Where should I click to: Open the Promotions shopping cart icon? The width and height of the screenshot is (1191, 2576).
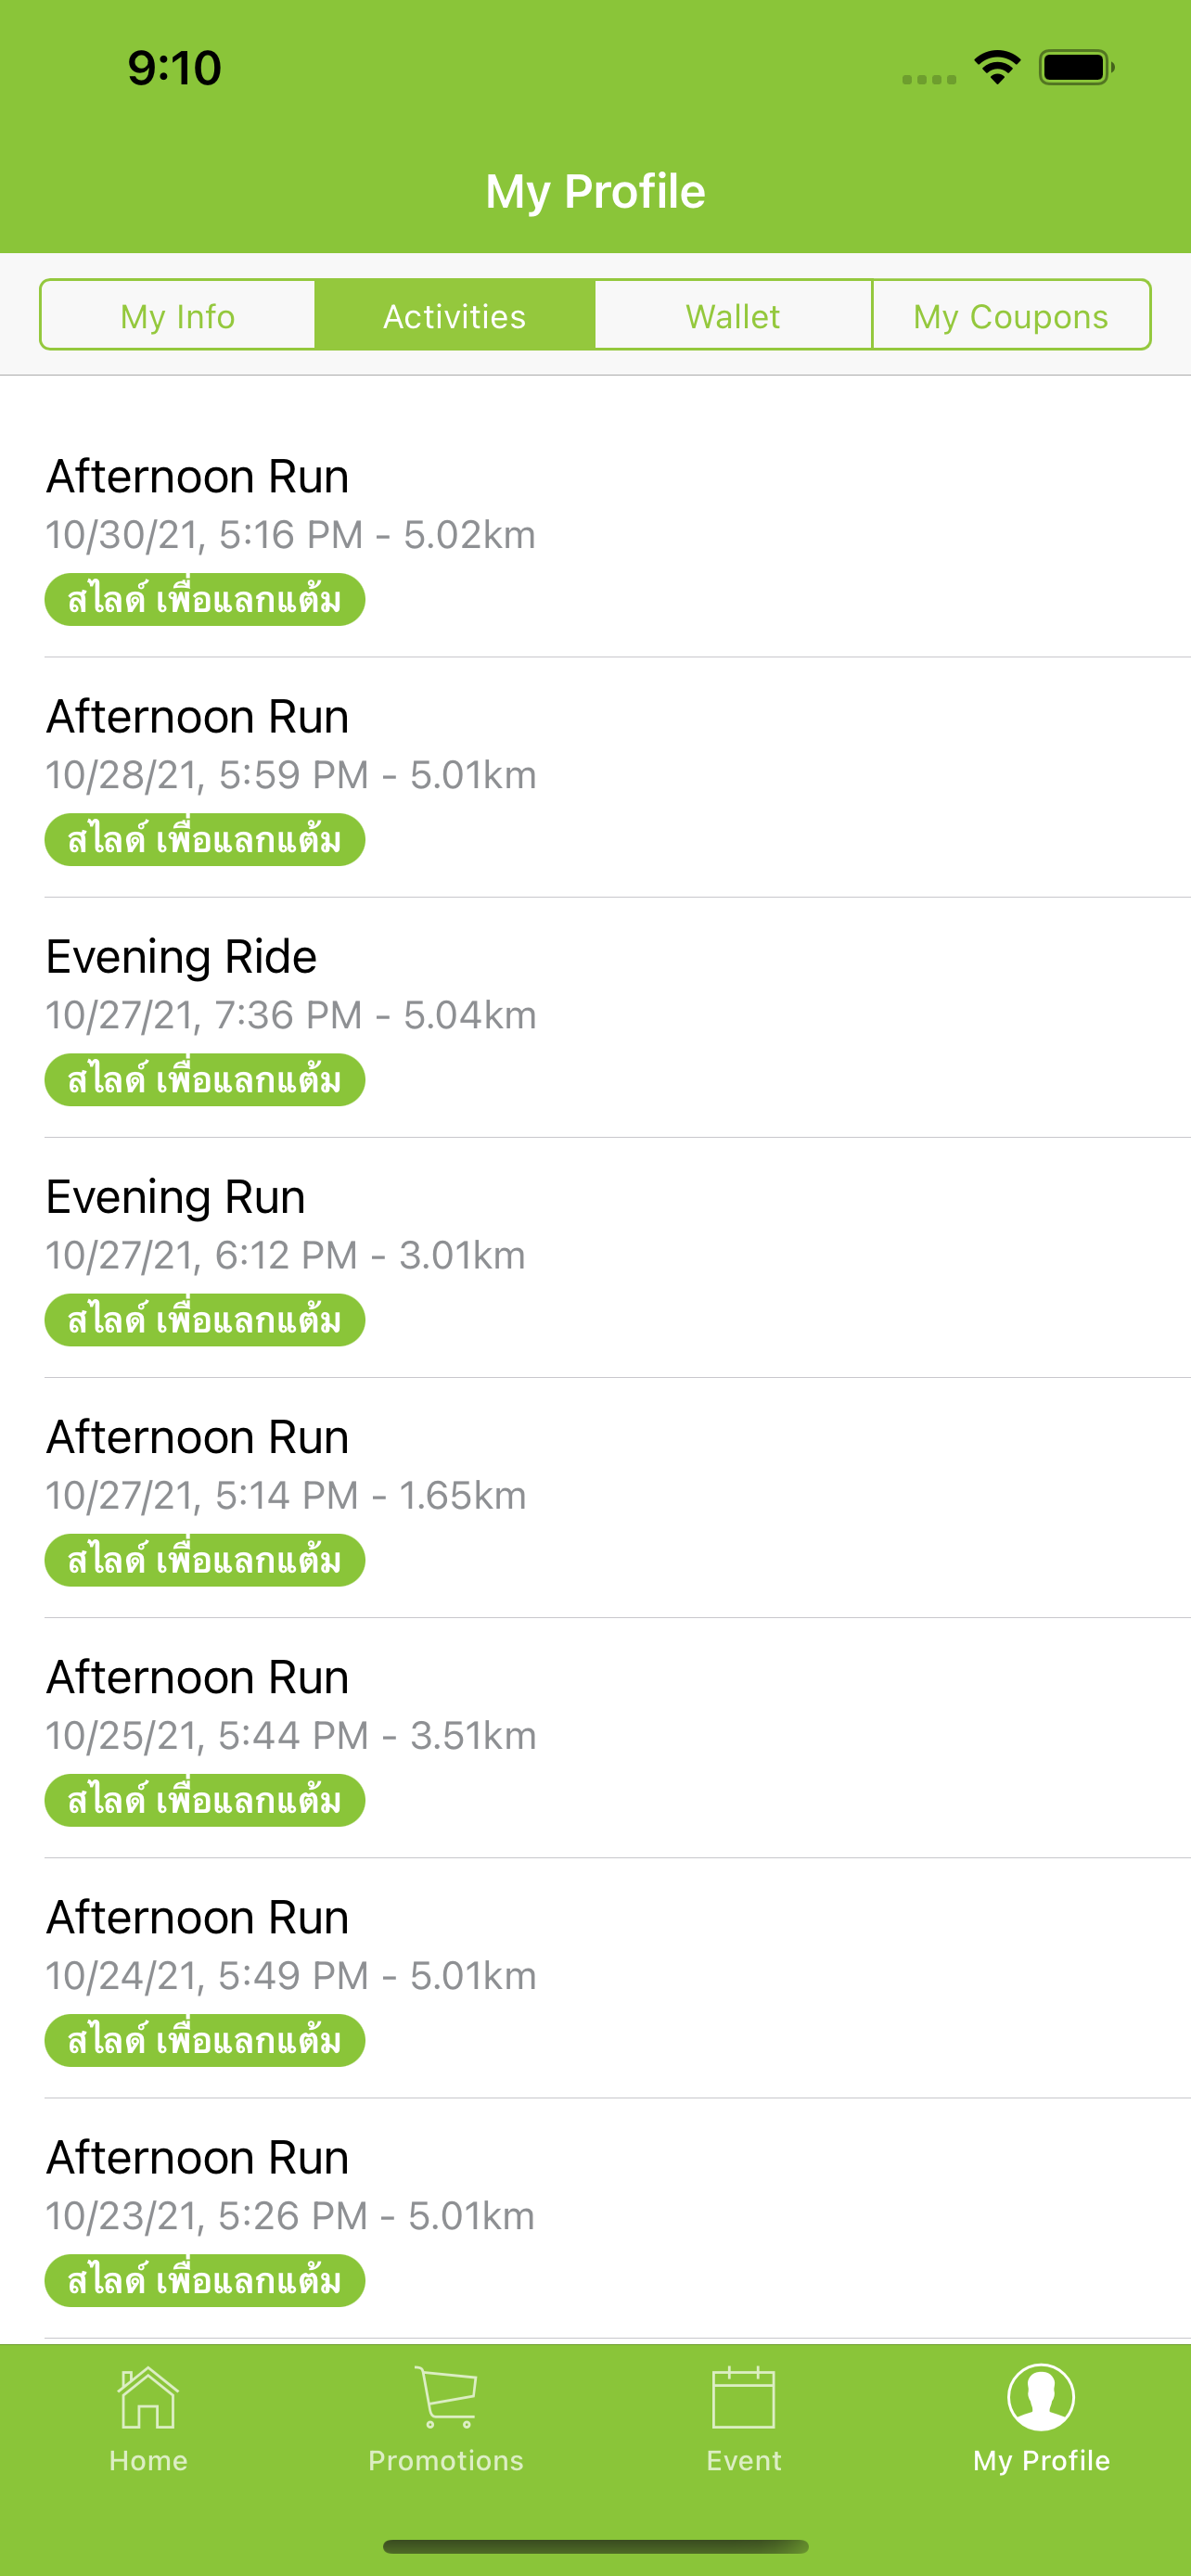pos(446,2398)
